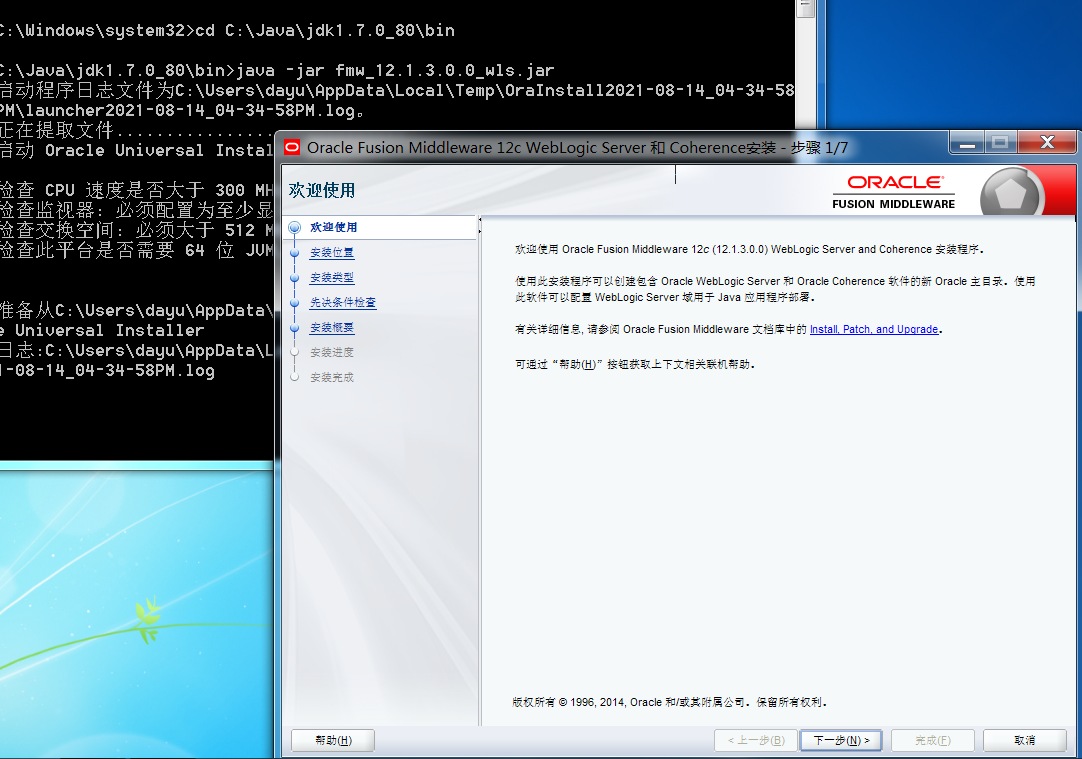Click the 帮助(H) help button

tap(333, 740)
